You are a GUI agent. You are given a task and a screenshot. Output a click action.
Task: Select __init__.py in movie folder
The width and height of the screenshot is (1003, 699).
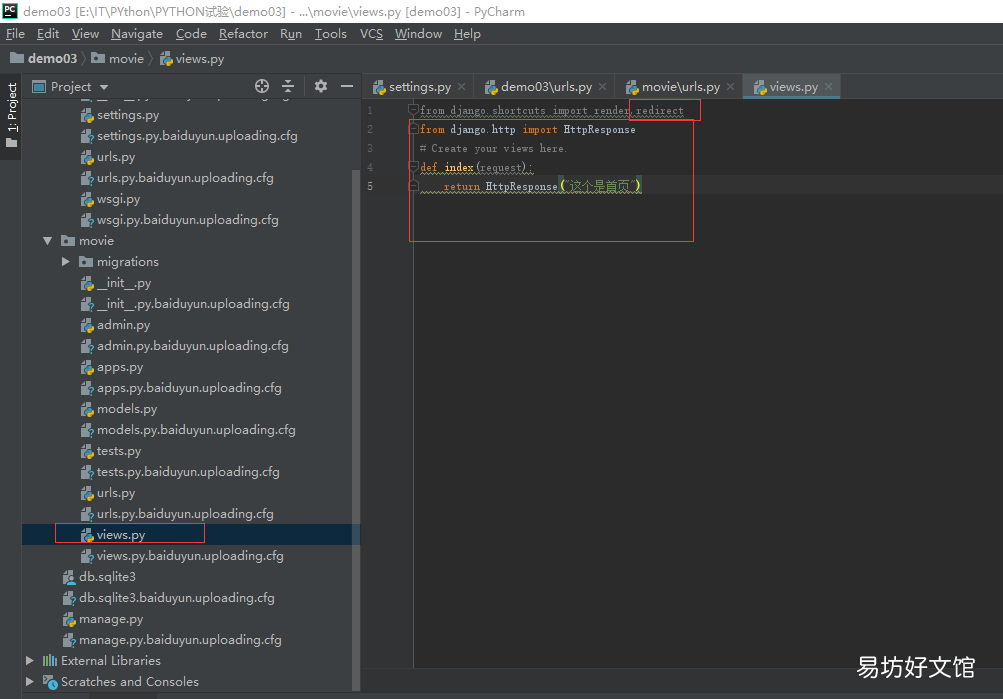pyautogui.click(x=116, y=283)
